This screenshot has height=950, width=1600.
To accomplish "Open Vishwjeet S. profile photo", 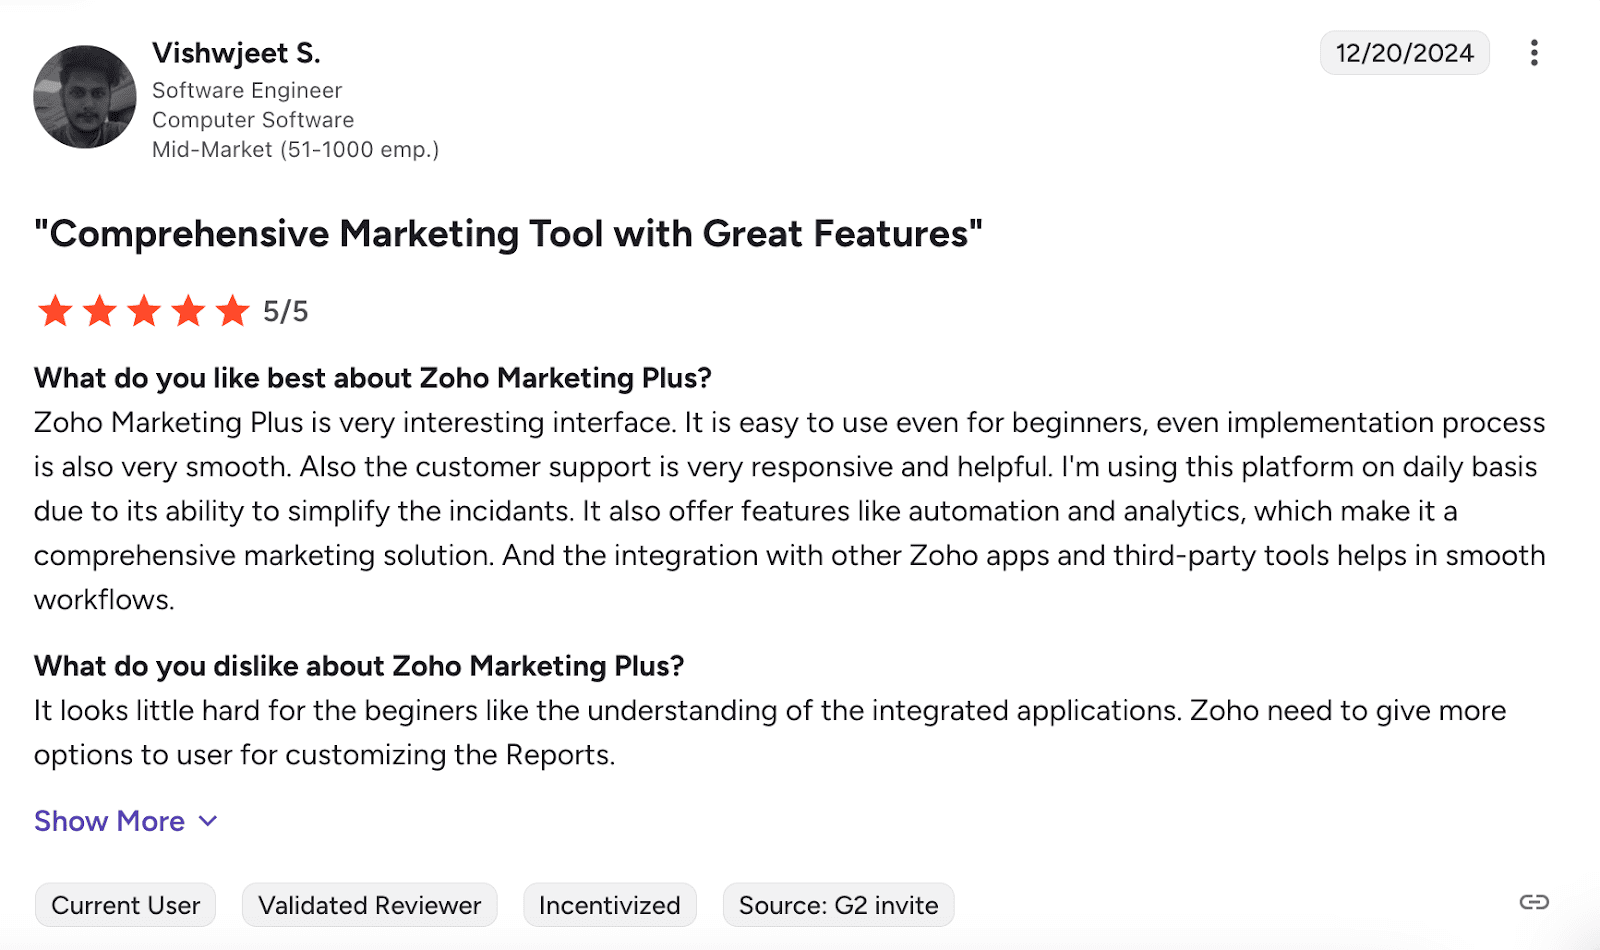I will (x=85, y=97).
